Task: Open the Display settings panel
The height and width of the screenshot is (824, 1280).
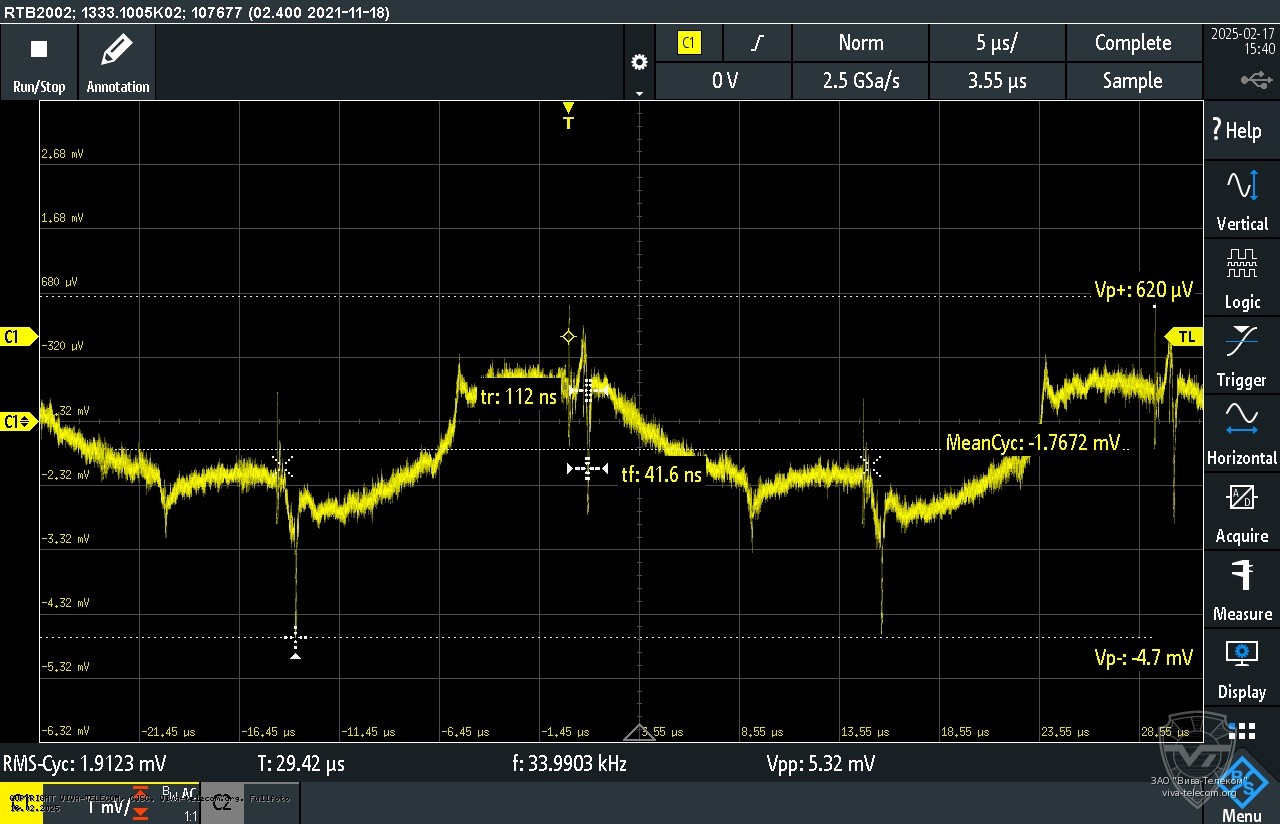Action: point(1241,666)
